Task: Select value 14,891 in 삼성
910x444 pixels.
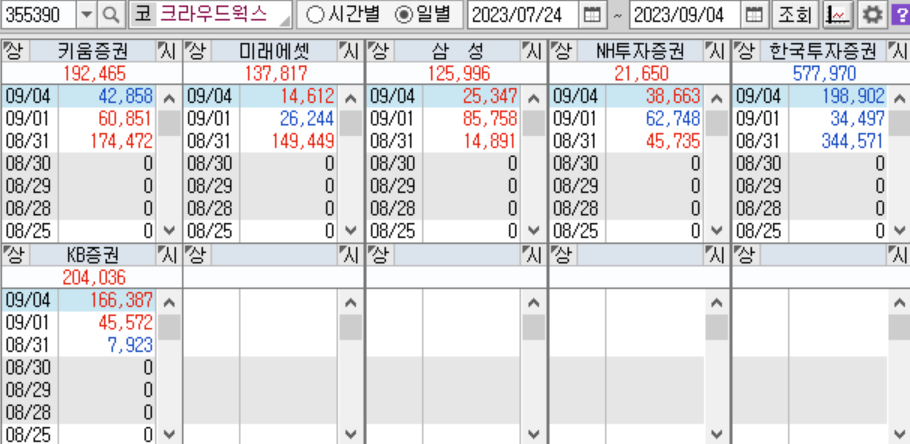Action: click(490, 141)
